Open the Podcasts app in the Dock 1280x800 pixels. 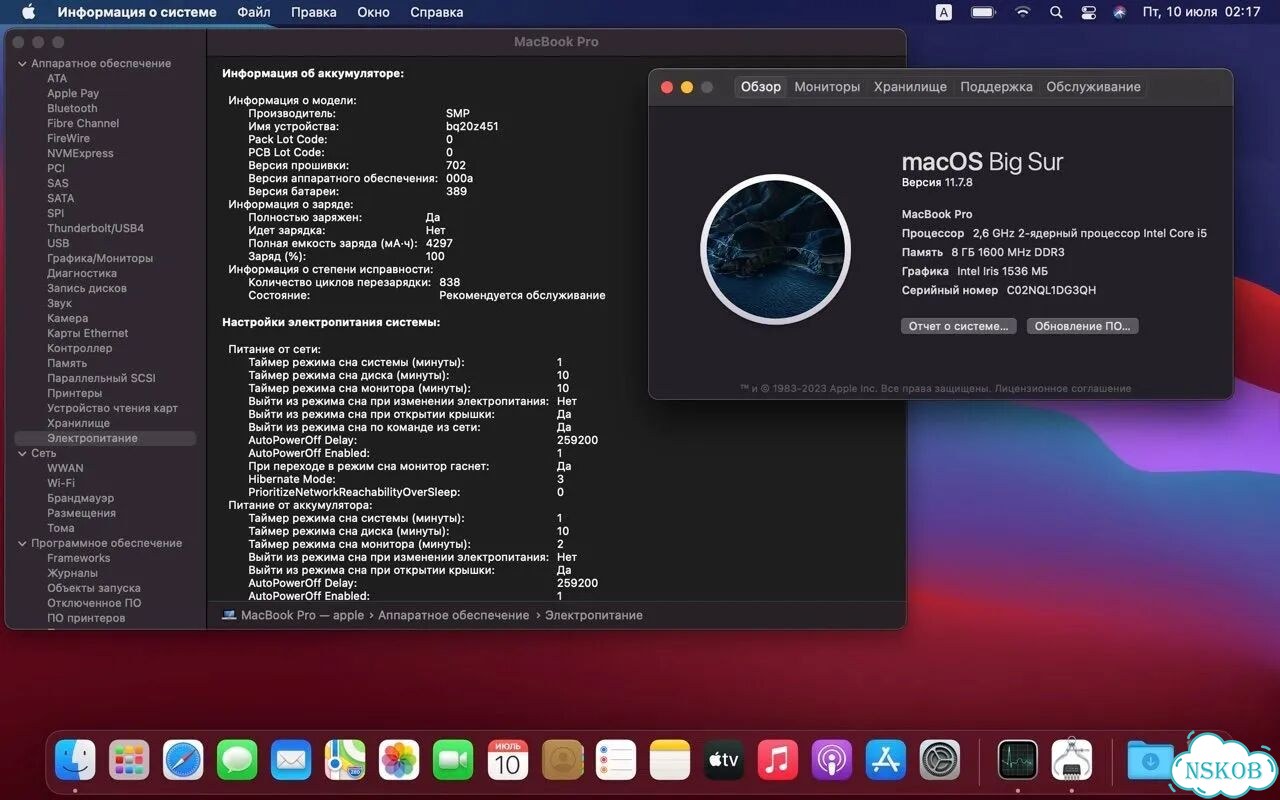[832, 760]
